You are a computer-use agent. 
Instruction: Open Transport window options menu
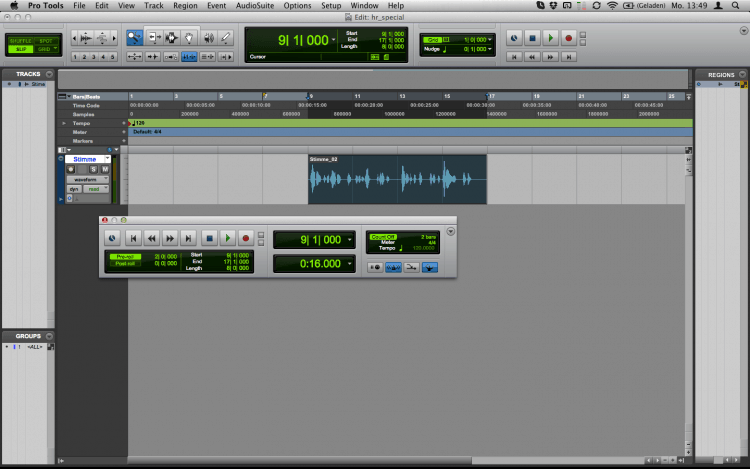tap(451, 231)
